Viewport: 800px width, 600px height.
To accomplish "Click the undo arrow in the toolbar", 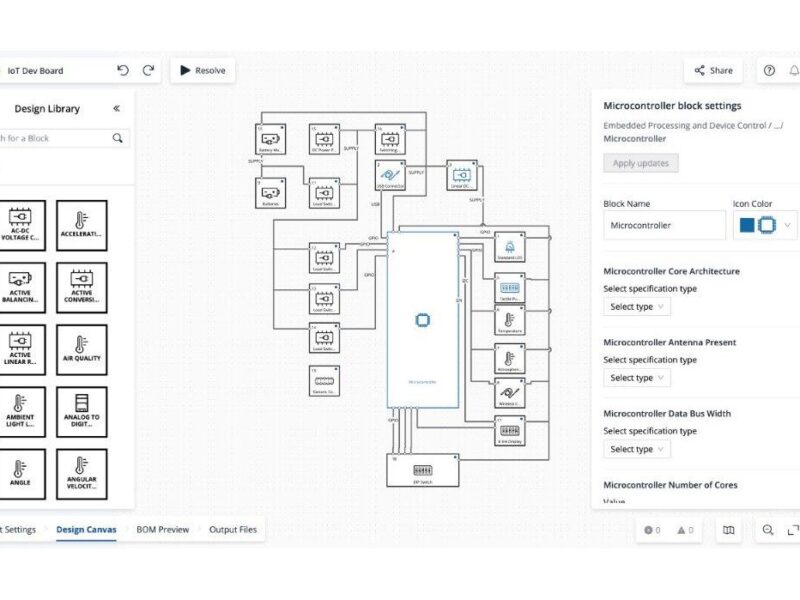I will tap(122, 70).
